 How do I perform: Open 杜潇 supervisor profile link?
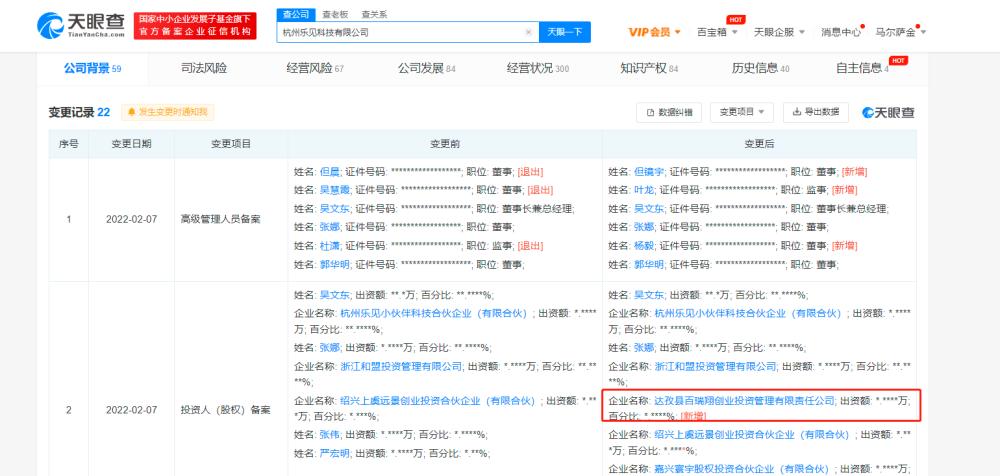tap(330, 246)
